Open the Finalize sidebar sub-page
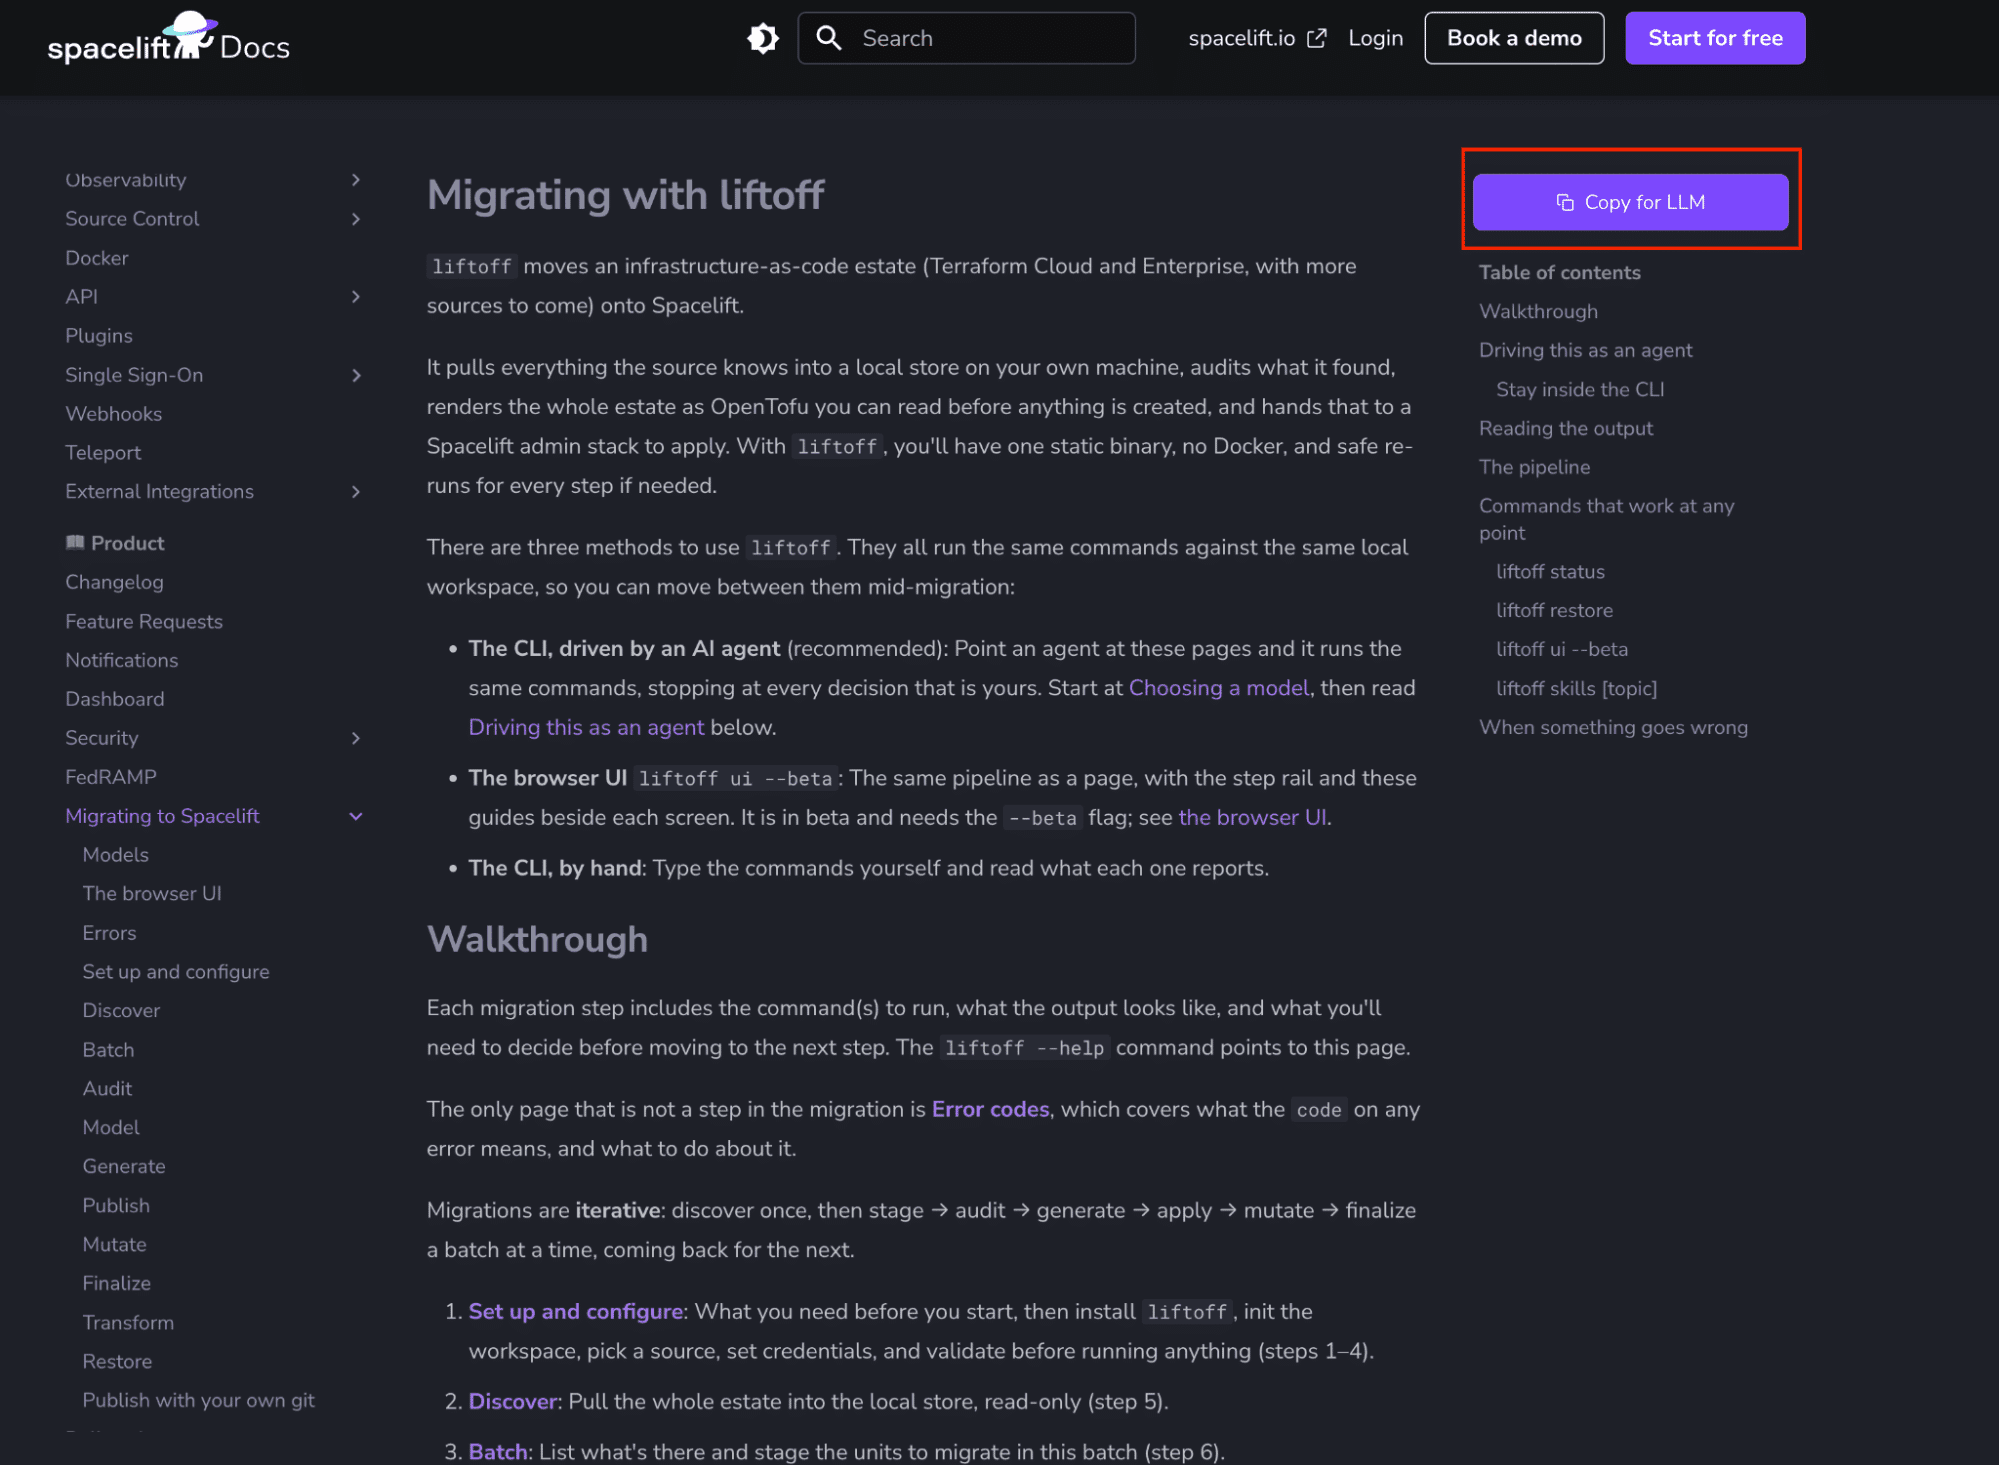Screen dimensions: 1999x1466 point(117,1284)
